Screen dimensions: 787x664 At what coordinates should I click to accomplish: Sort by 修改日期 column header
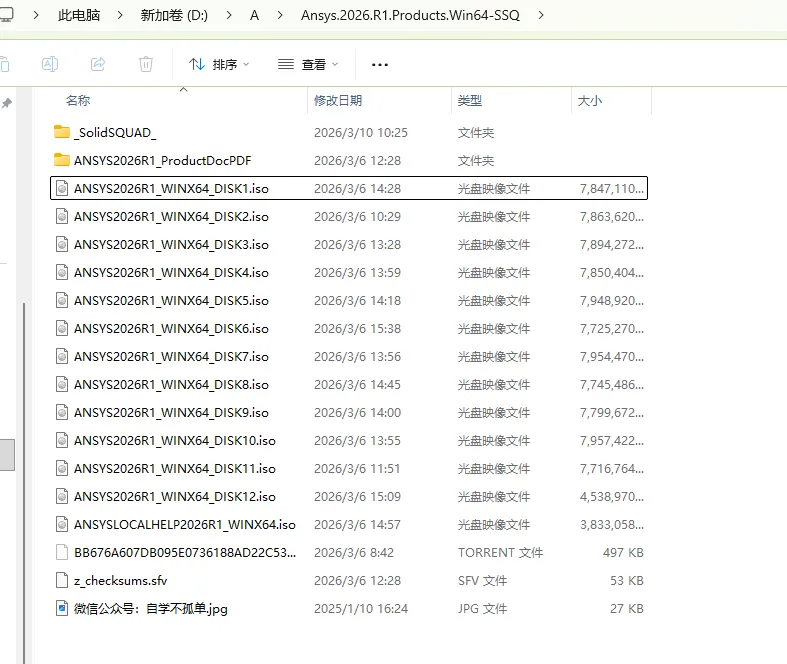click(338, 100)
